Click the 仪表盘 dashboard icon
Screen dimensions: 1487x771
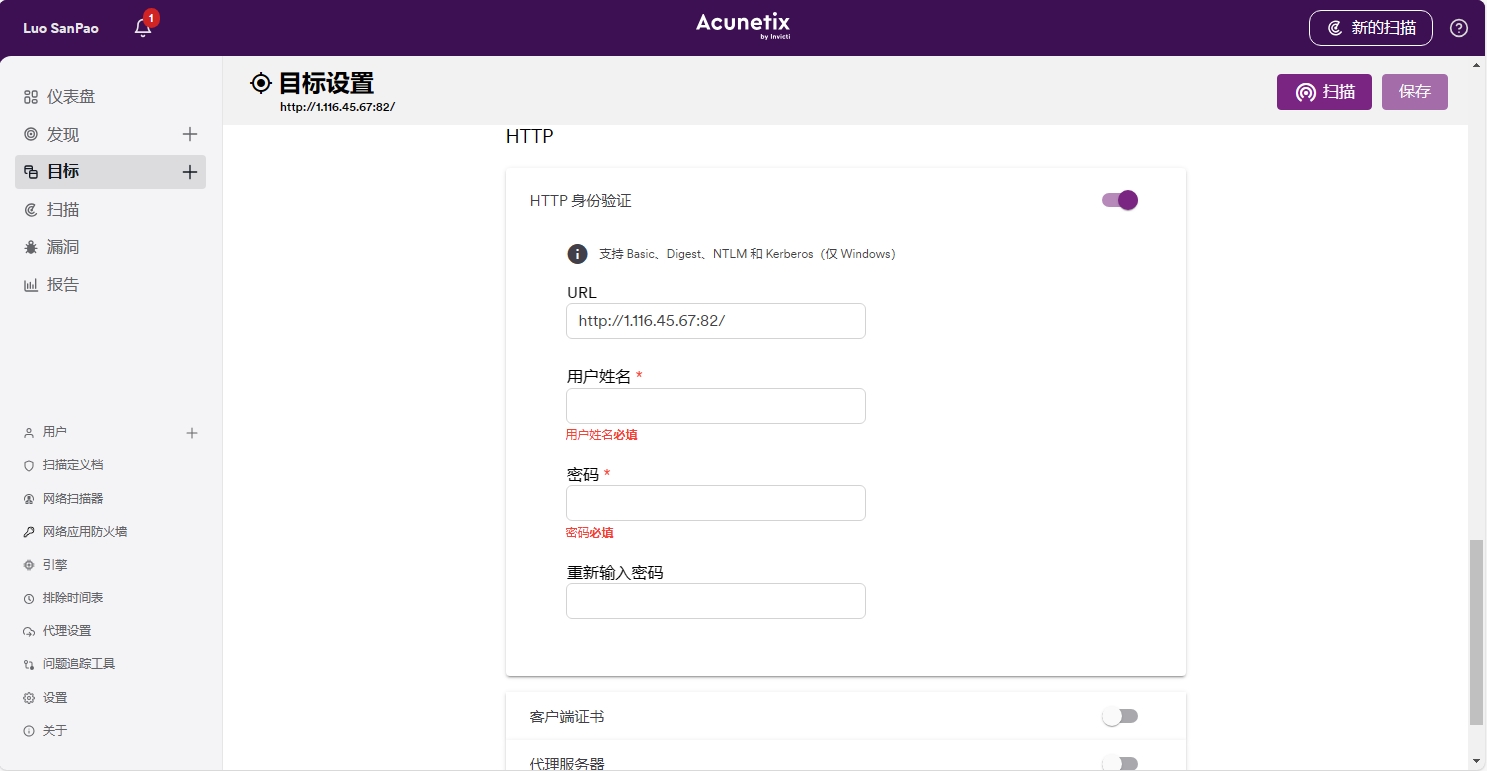[31, 97]
